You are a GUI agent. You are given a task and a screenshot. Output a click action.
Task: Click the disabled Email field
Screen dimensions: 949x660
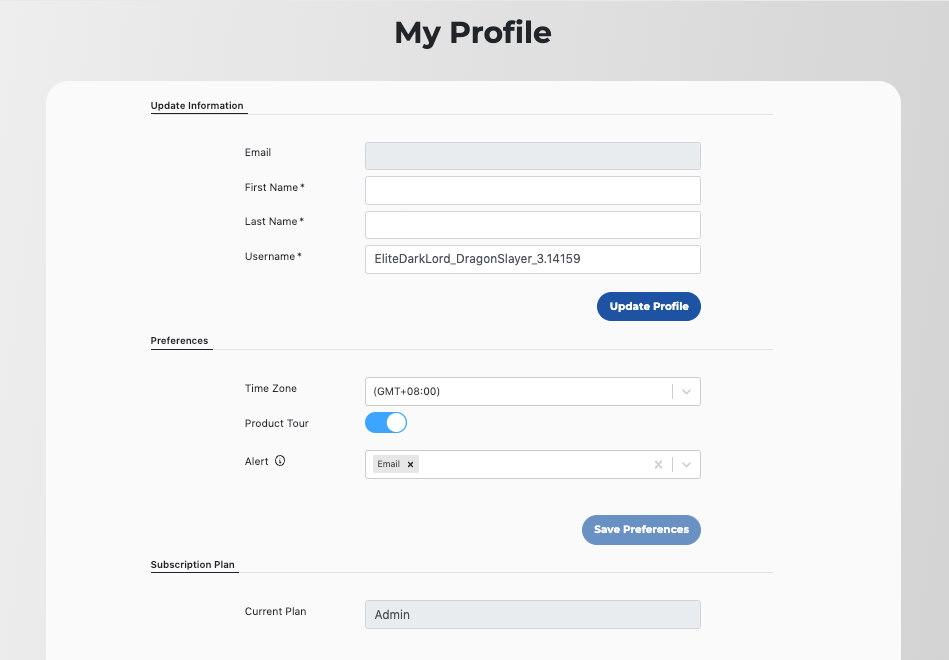532,155
